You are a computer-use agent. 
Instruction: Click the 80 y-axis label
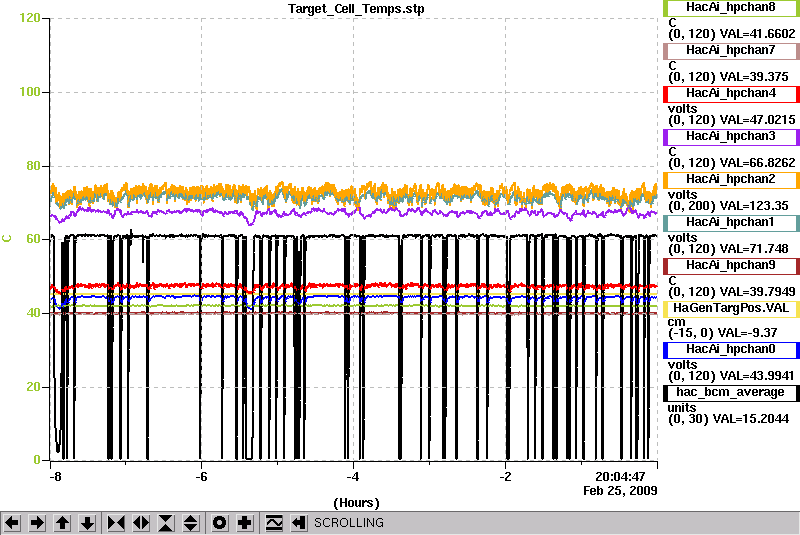33,166
